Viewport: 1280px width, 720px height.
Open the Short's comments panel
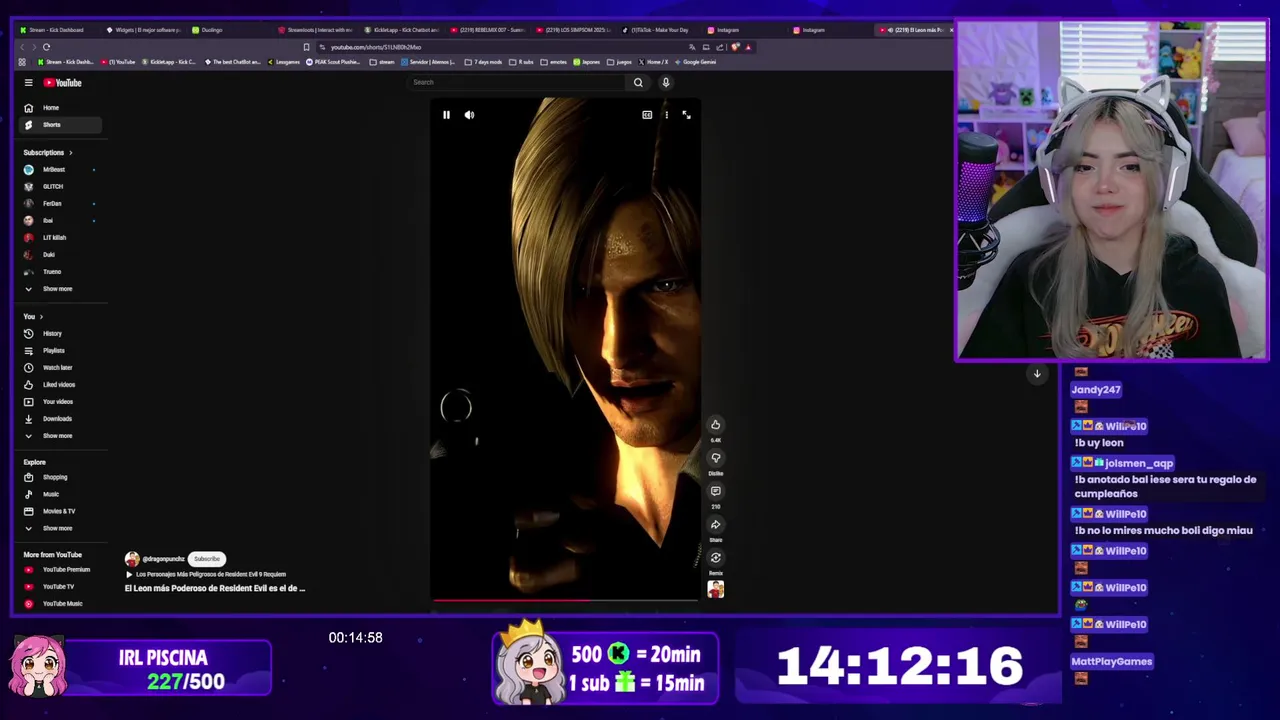[715, 491]
